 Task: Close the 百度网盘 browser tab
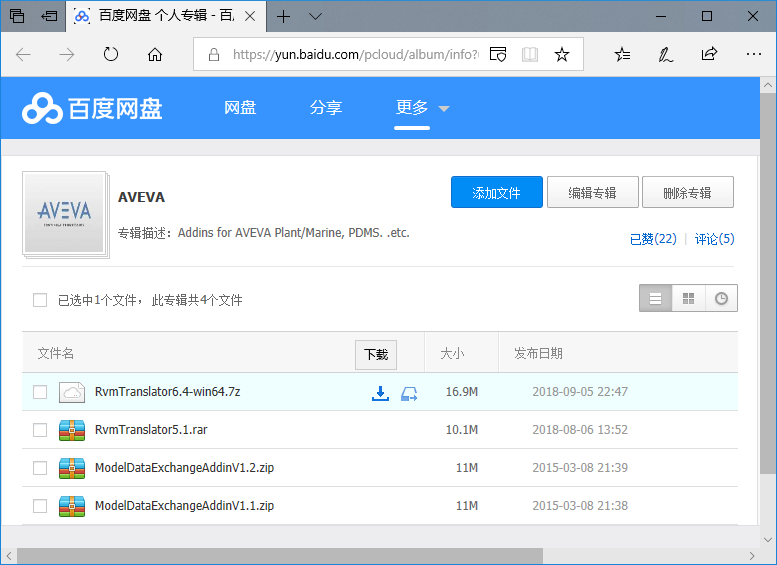[x=250, y=16]
